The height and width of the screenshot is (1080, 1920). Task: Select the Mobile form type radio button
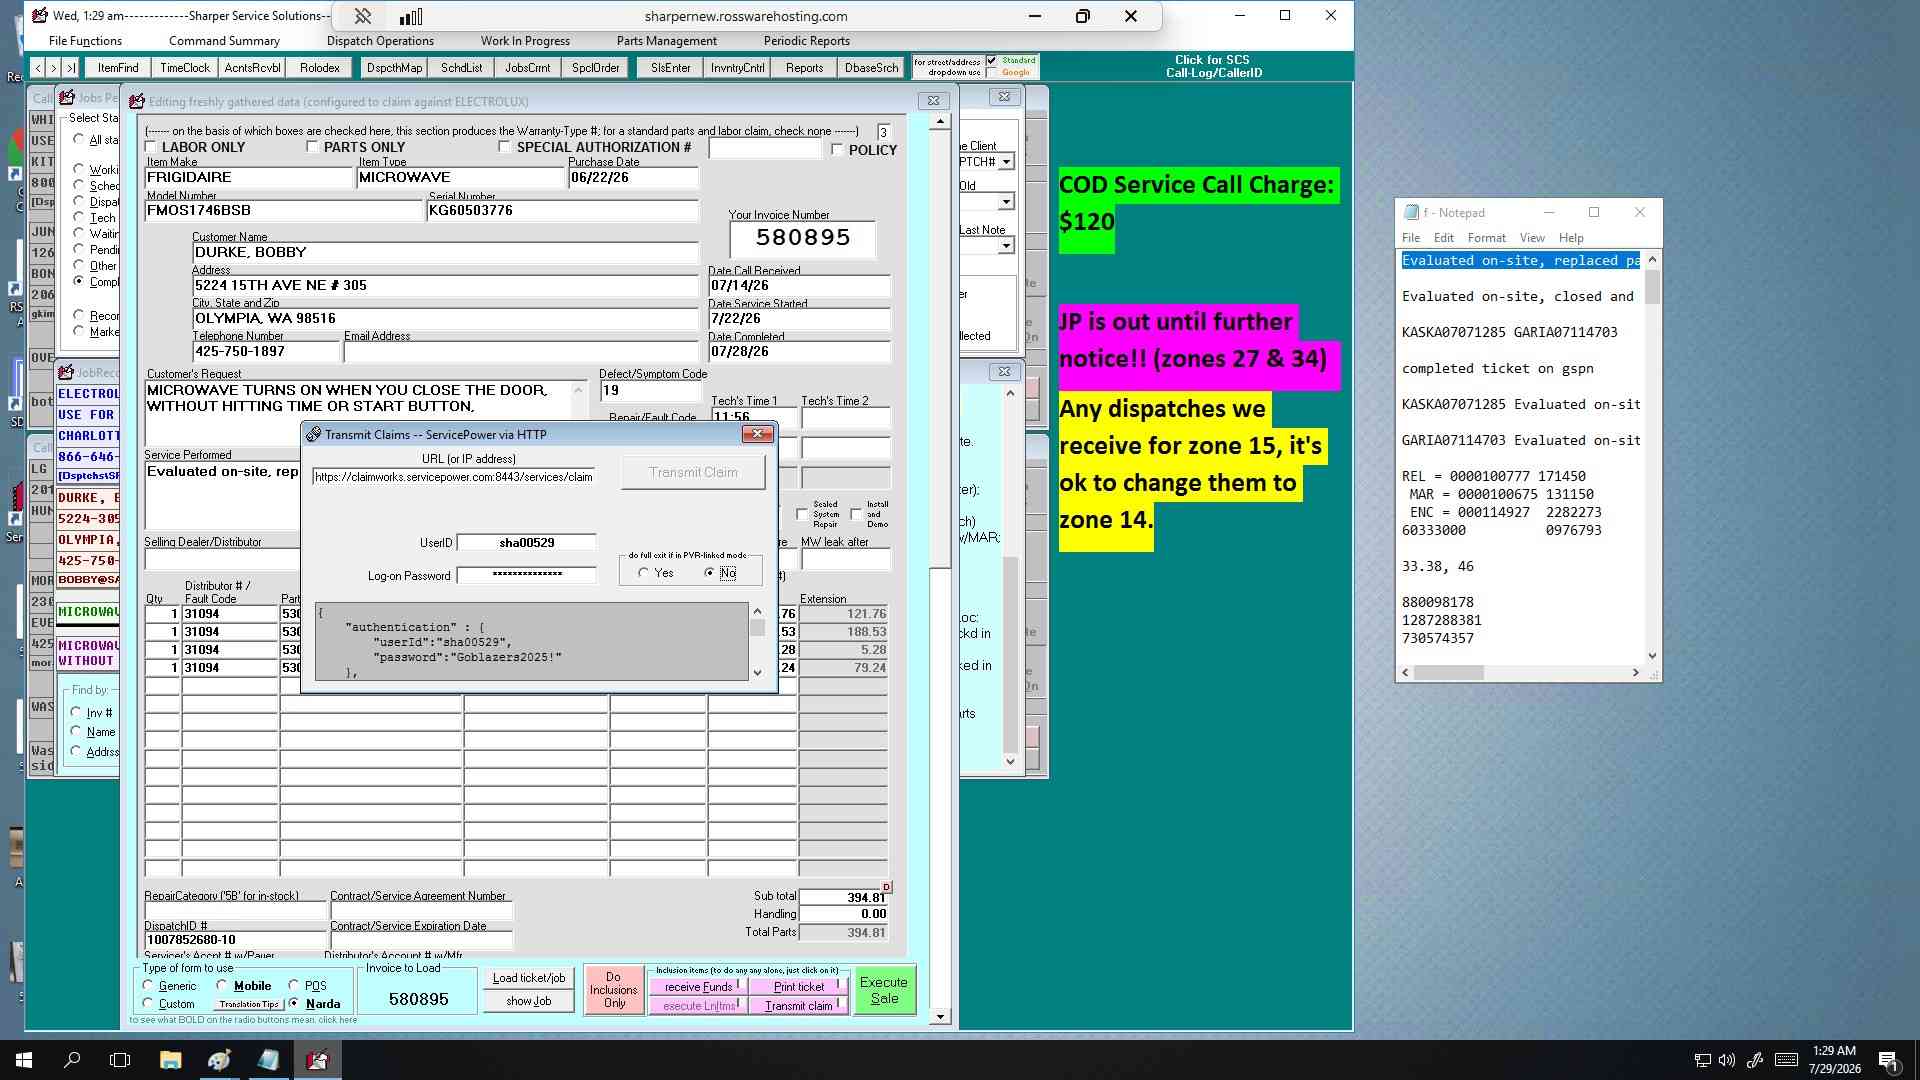click(x=222, y=985)
